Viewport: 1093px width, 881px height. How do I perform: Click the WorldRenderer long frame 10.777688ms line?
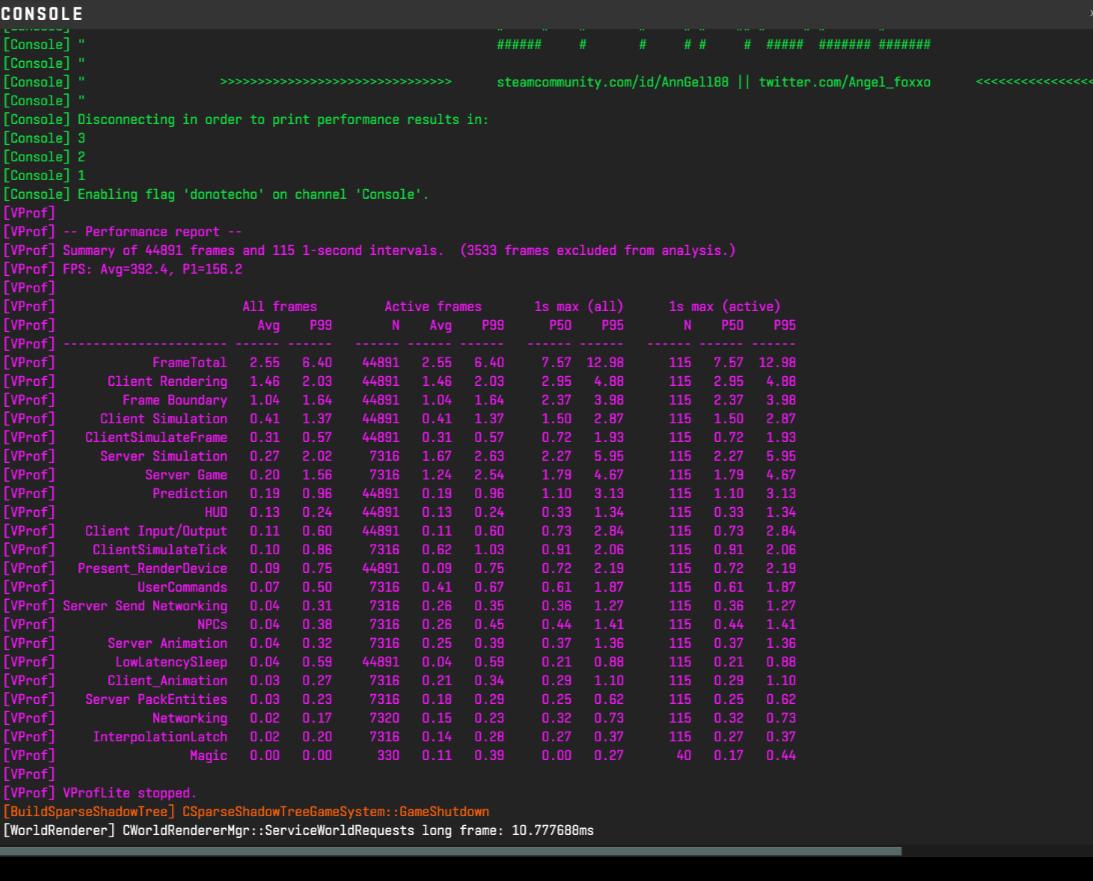coord(298,831)
